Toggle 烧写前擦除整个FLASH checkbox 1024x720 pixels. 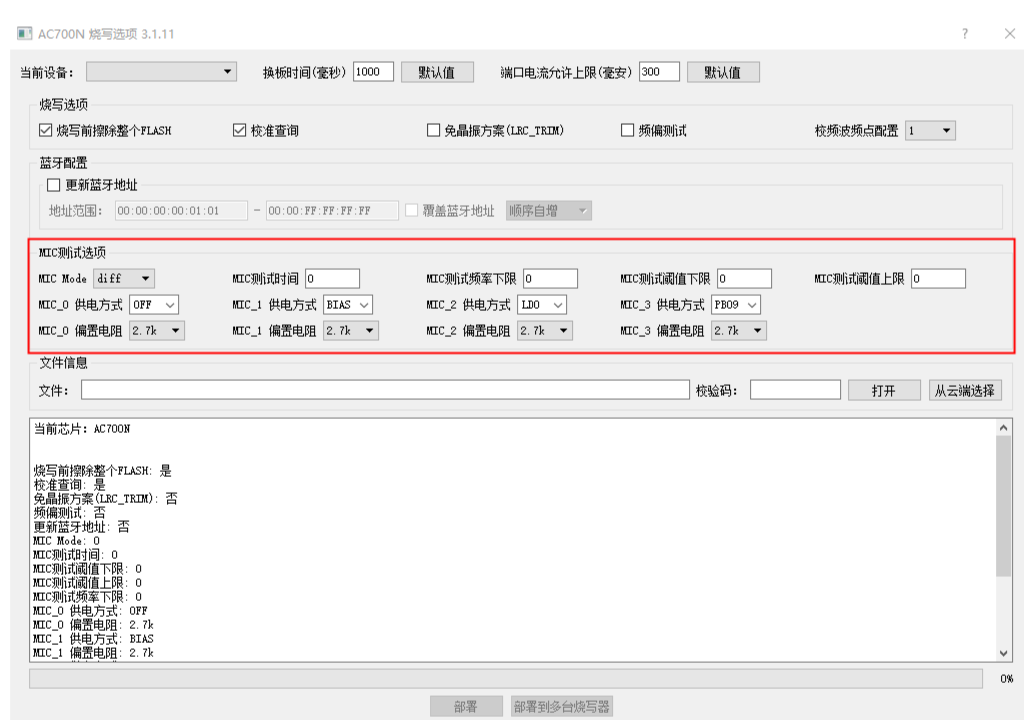45,130
